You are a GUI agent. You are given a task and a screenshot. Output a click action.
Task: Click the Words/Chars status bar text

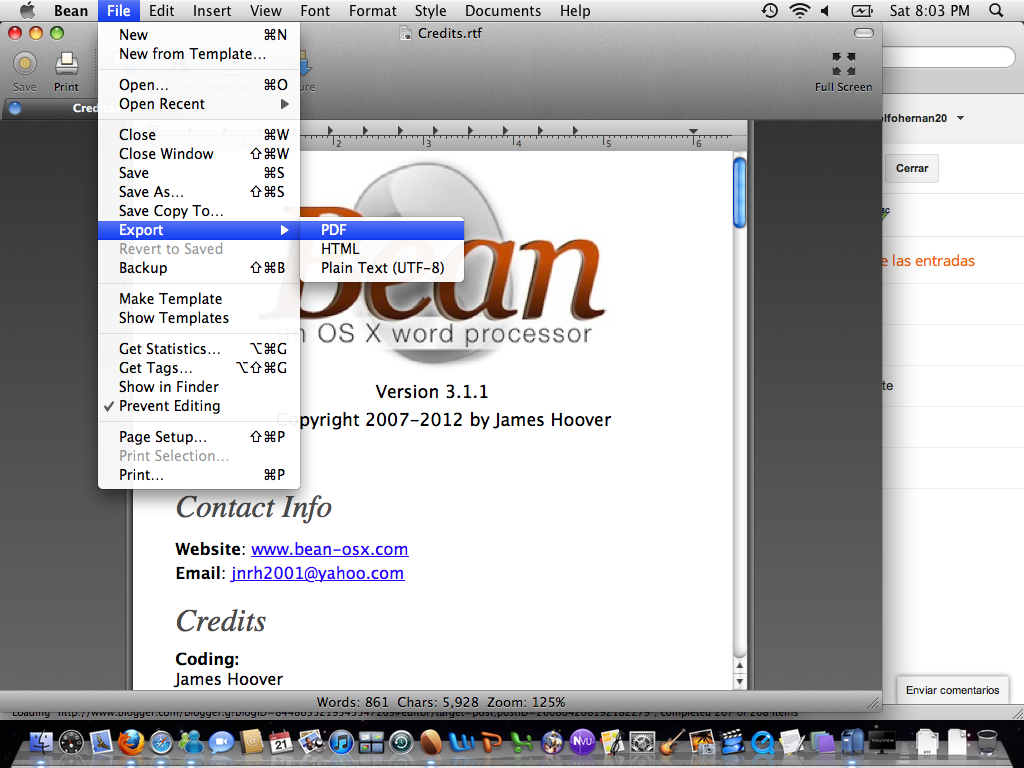(441, 702)
